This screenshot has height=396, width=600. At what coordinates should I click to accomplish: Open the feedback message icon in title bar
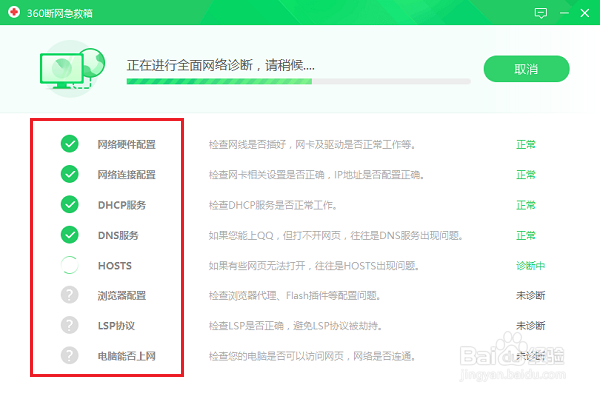click(540, 13)
